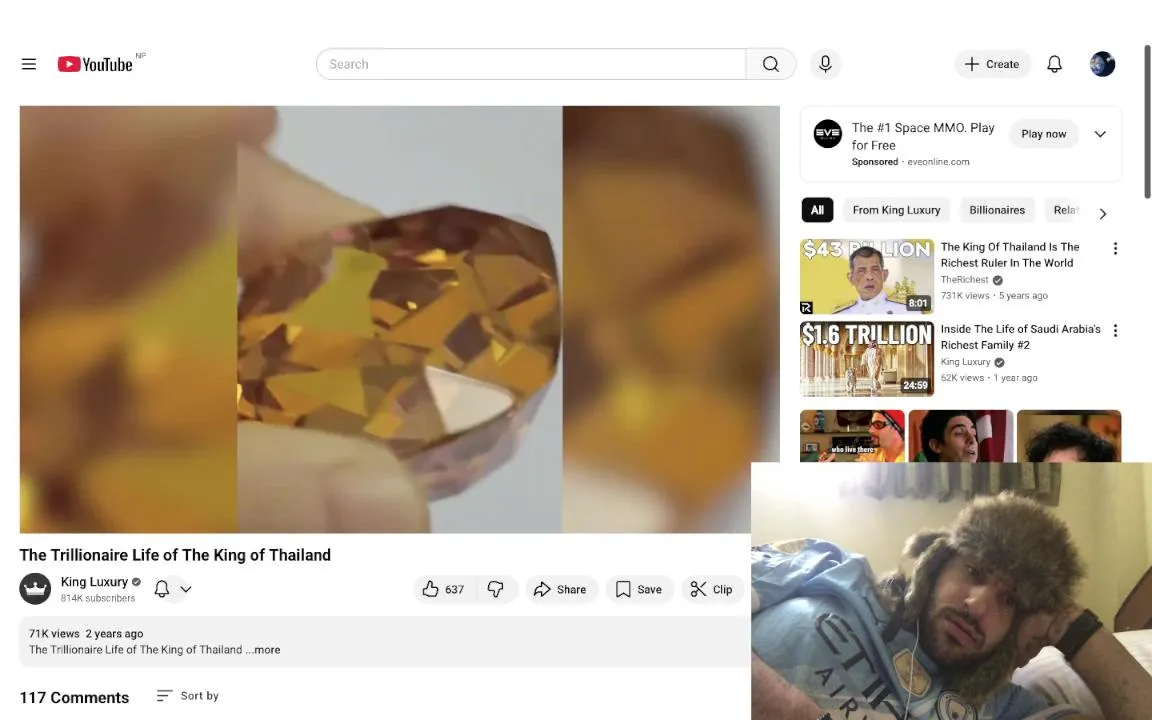
Task: Show more filter chips with arrow
Action: (x=1102, y=214)
